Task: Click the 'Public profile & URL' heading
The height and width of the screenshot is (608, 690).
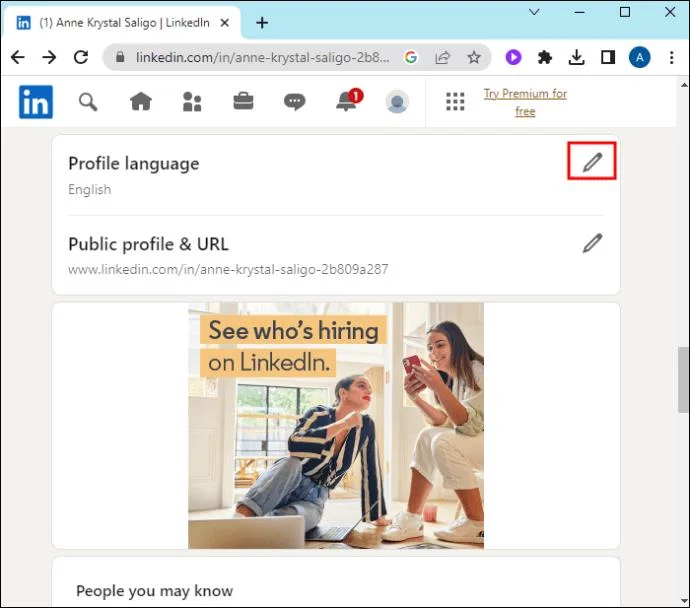Action: tap(148, 244)
